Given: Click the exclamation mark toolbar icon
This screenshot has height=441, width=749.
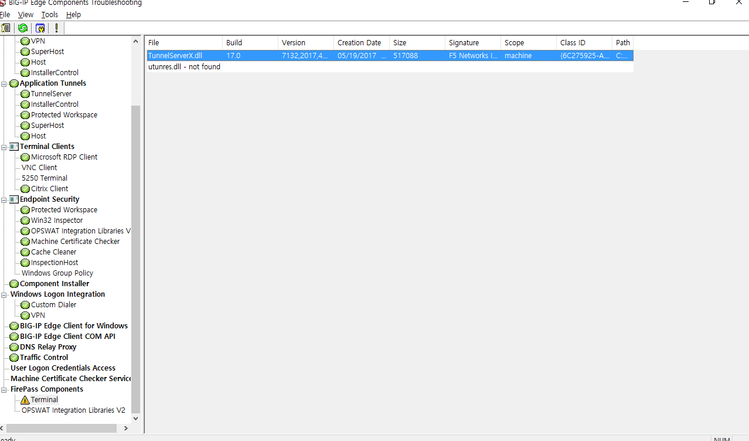Looking at the screenshot, I should [x=56, y=28].
